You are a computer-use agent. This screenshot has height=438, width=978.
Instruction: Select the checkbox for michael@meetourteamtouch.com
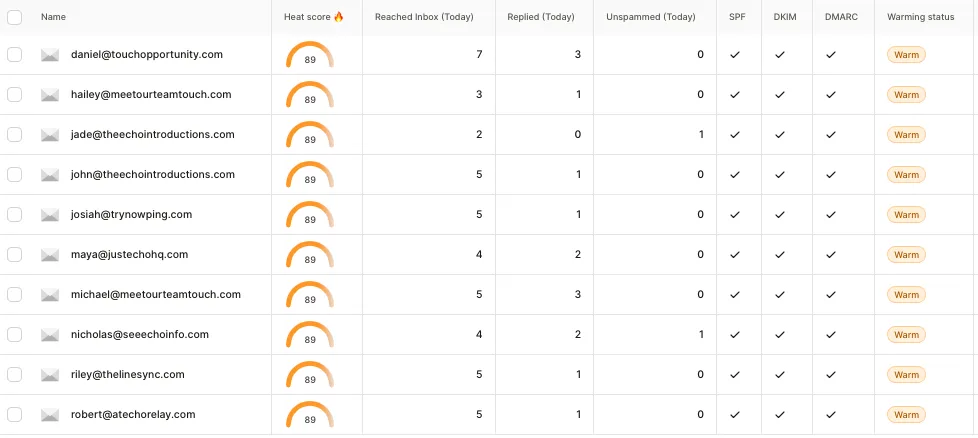point(14,294)
